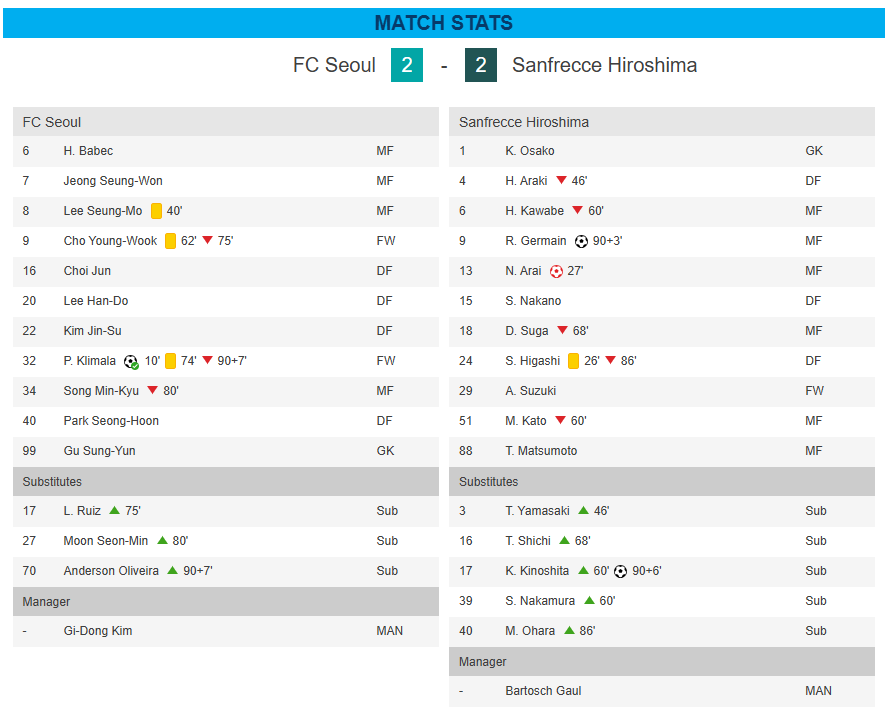Click K. Kinoshita's goal ball icon
Viewport: 886px width, 716px height.
click(621, 571)
